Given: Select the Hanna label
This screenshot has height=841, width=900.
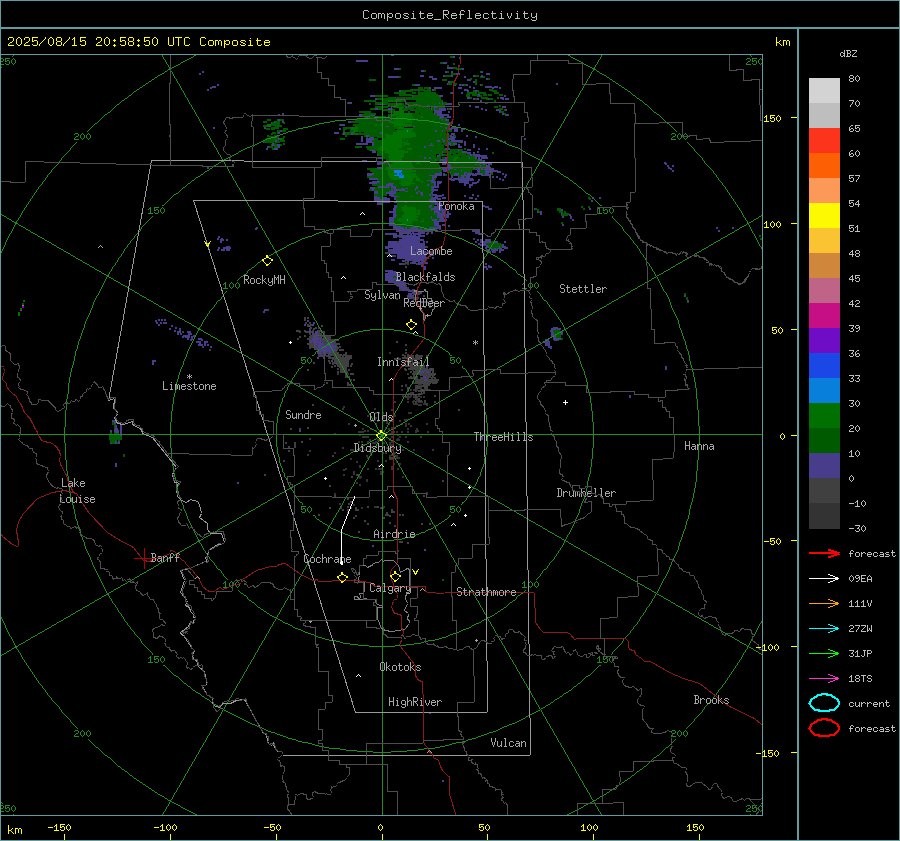Looking at the screenshot, I should click(699, 446).
